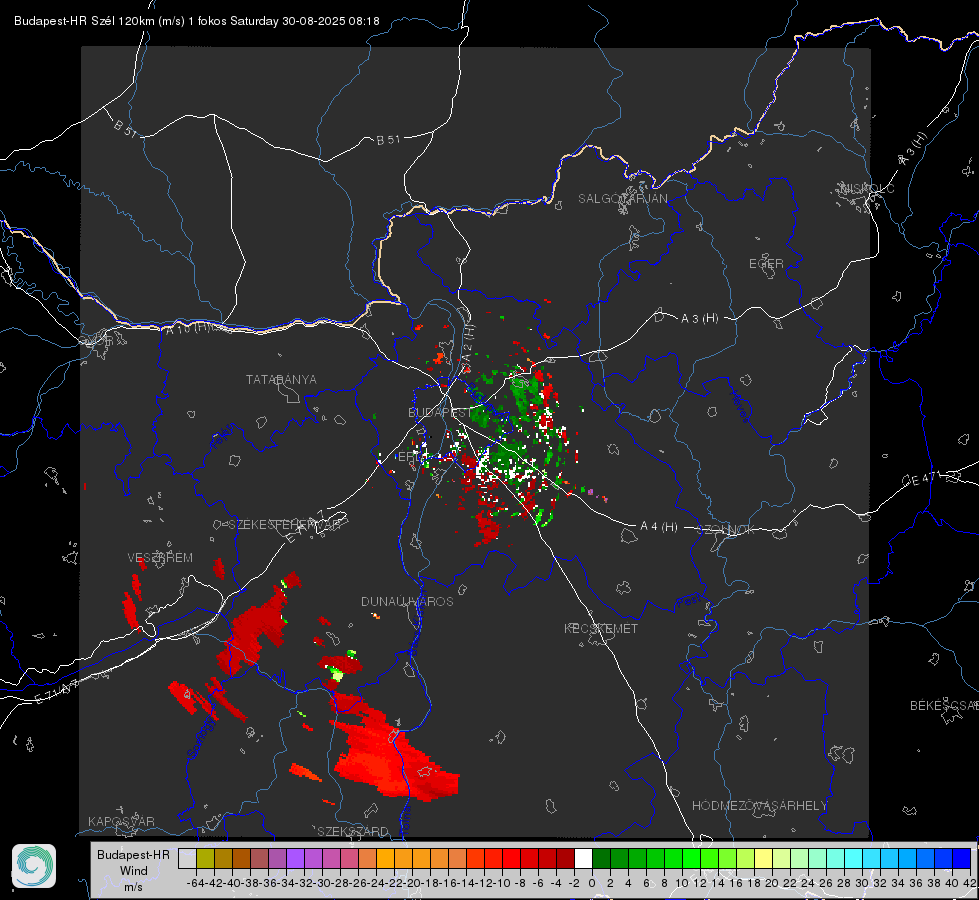Screen dimensions: 979x900
Task: Click the SZEKSZÁRD city label
Action: tap(353, 831)
